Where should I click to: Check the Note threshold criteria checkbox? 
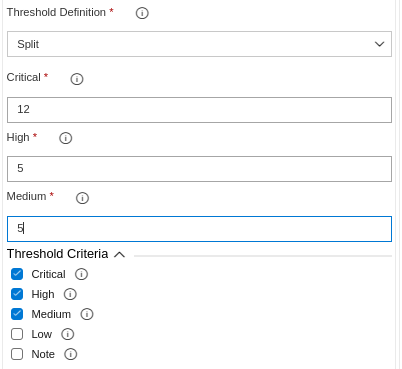17,354
